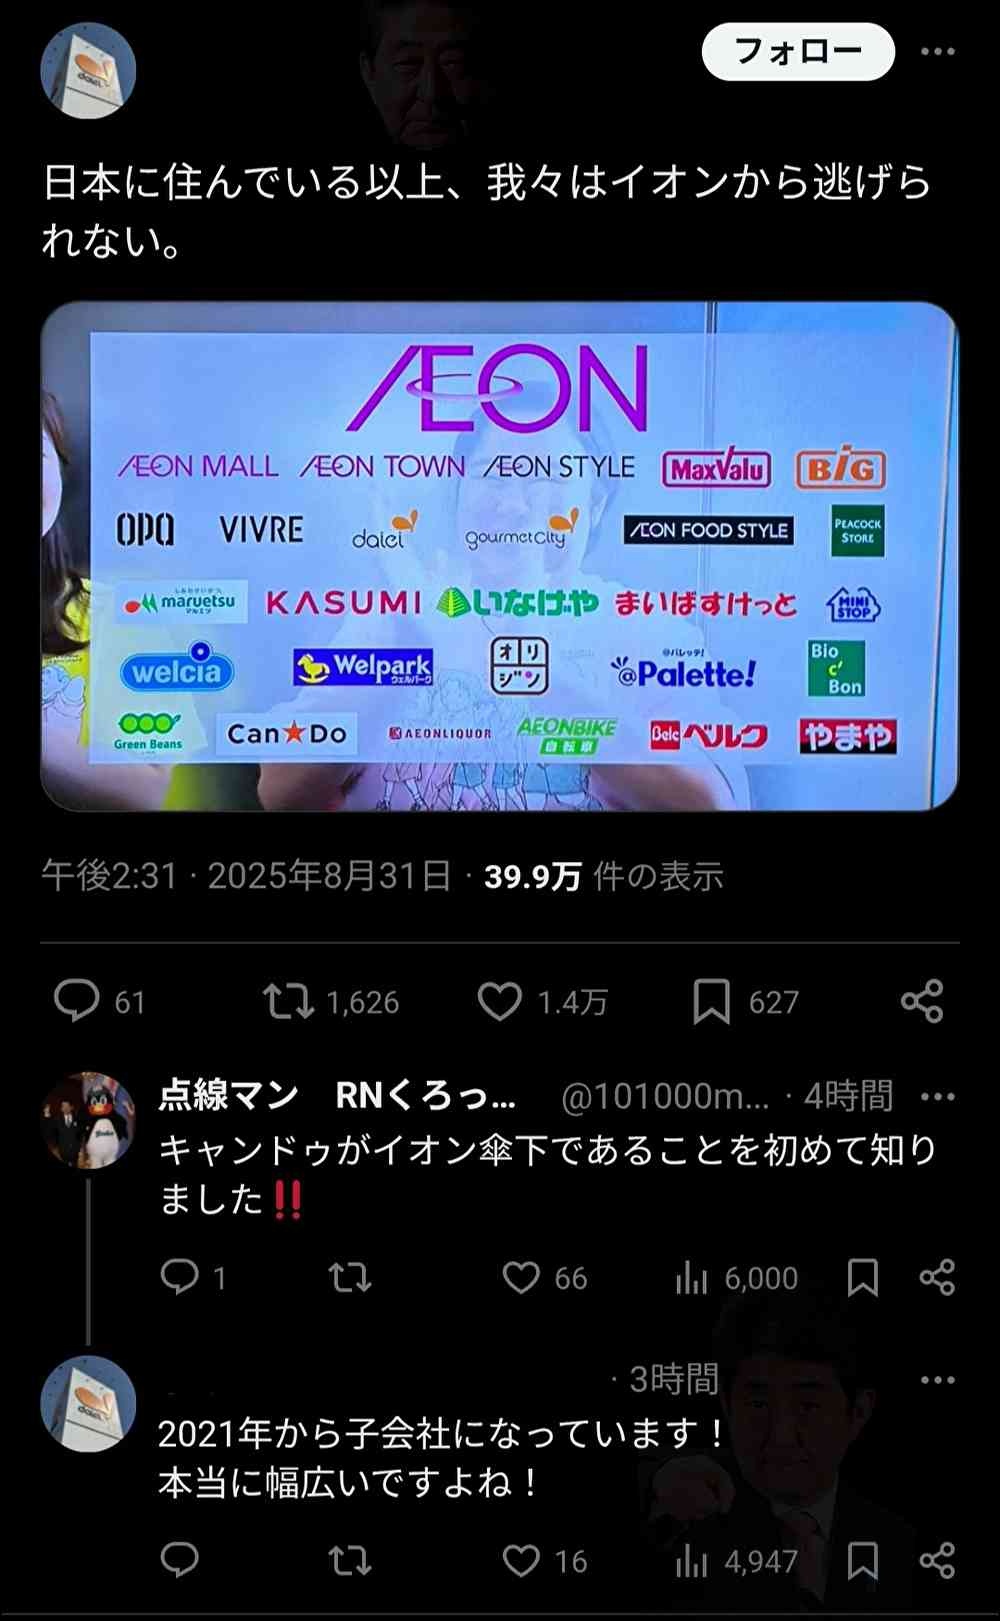The image size is (1000, 1621).
Task: Open the @101000m... username link
Action: coord(665,1096)
